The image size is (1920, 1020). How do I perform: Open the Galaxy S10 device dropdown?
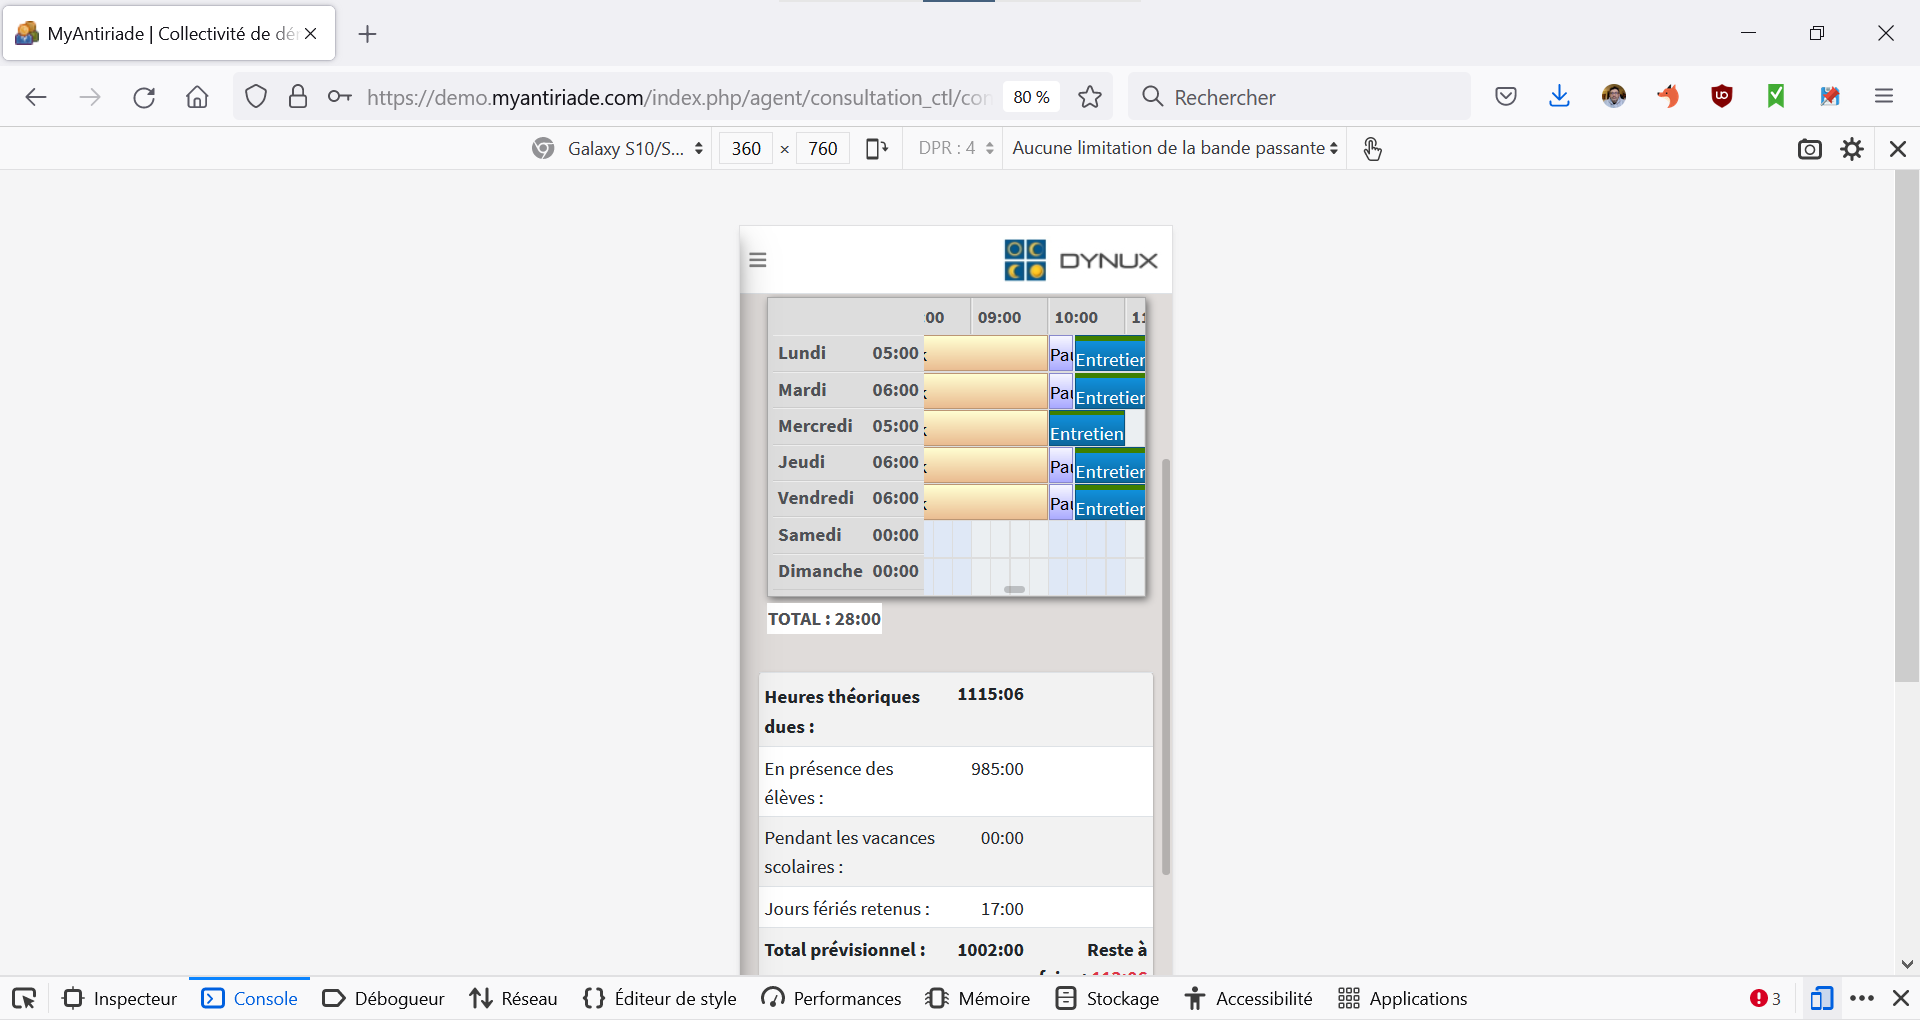[617, 148]
